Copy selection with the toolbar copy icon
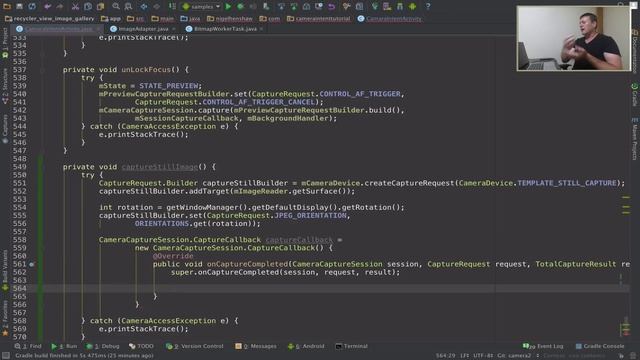The image size is (640, 360). point(88,7)
